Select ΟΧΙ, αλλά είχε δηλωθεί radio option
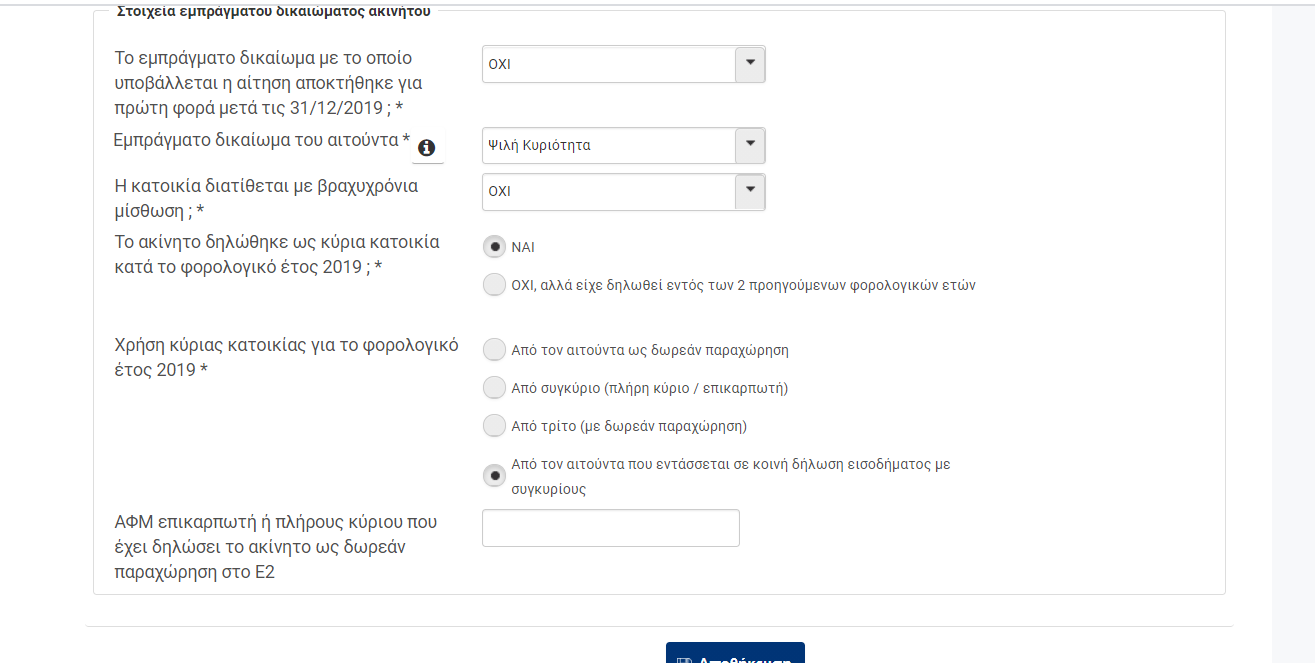Viewport: 1315px width, 663px height. coord(494,285)
